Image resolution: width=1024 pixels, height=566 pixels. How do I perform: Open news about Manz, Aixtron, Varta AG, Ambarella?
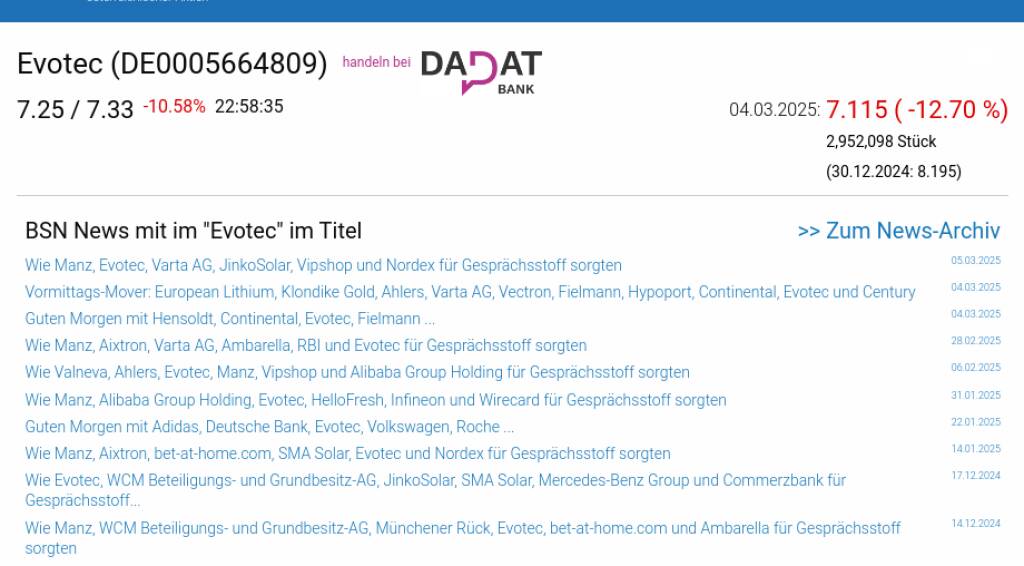point(306,346)
